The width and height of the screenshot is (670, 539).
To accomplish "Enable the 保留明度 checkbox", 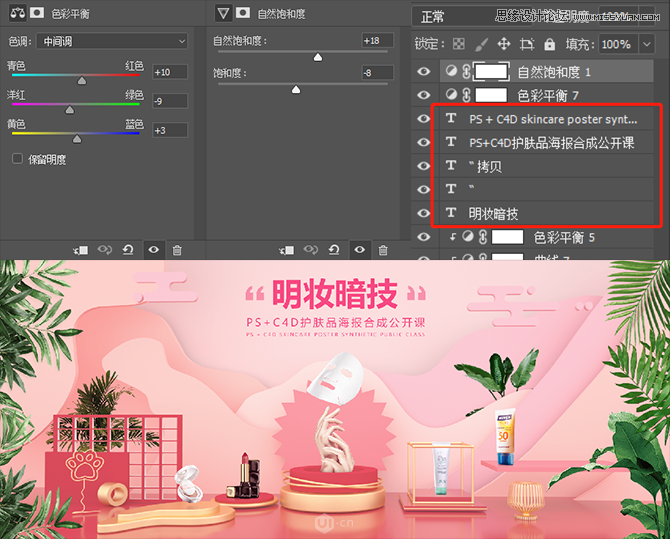I will (x=18, y=159).
